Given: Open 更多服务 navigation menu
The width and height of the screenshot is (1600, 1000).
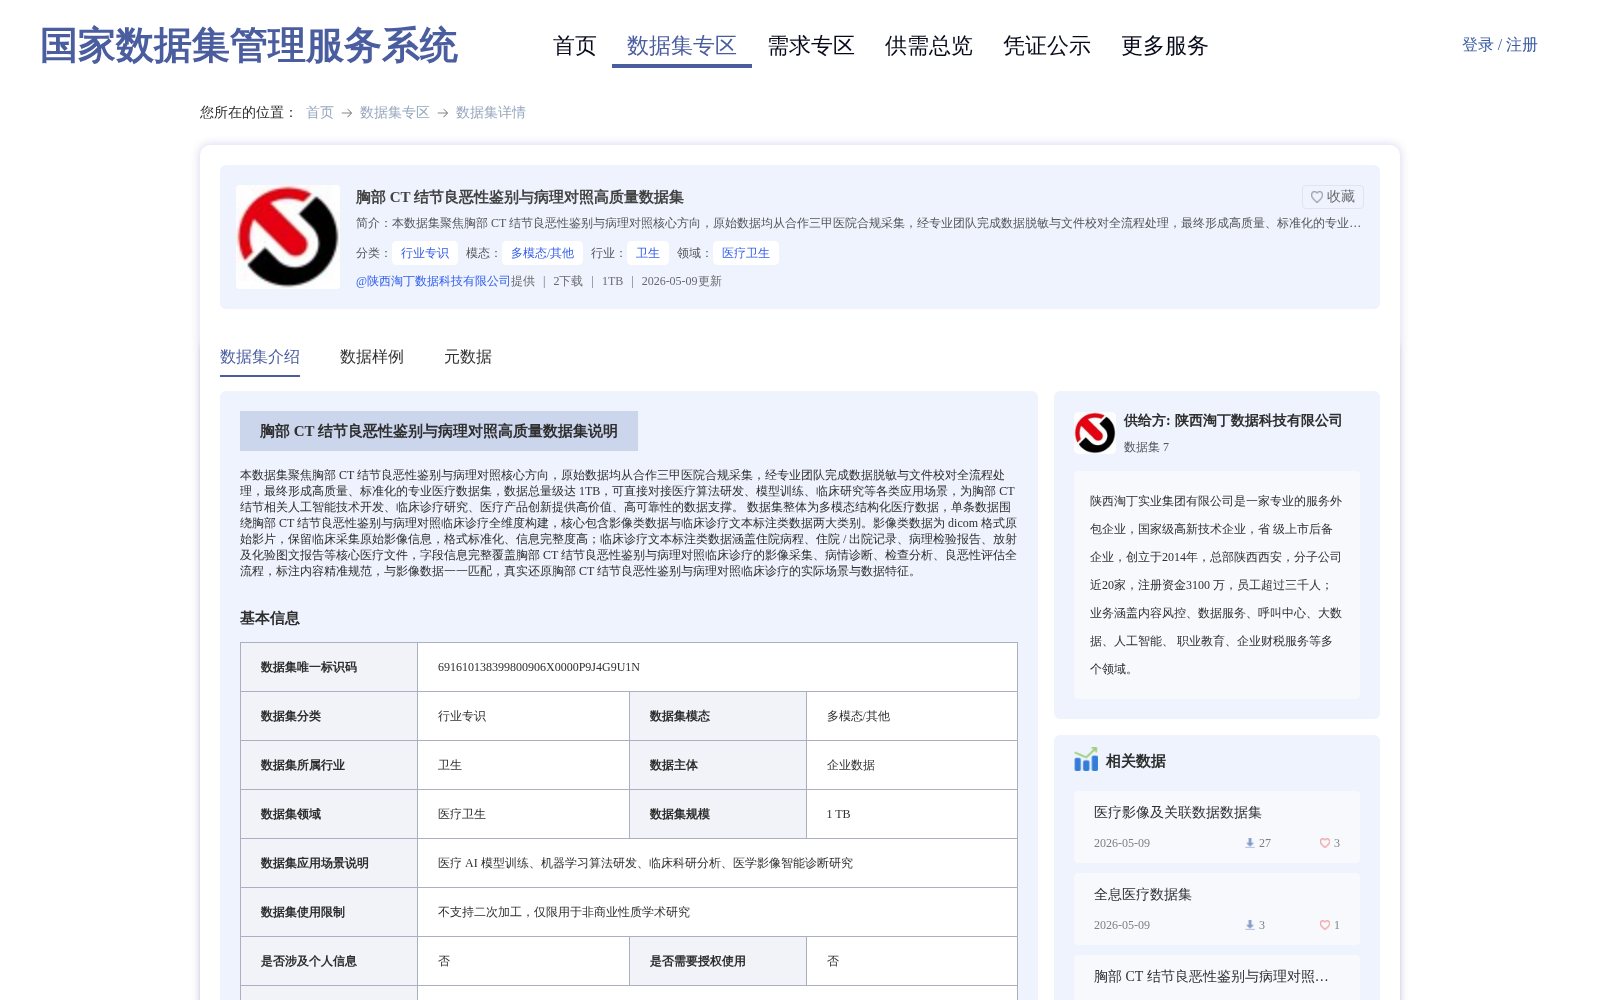Looking at the screenshot, I should pos(1165,46).
